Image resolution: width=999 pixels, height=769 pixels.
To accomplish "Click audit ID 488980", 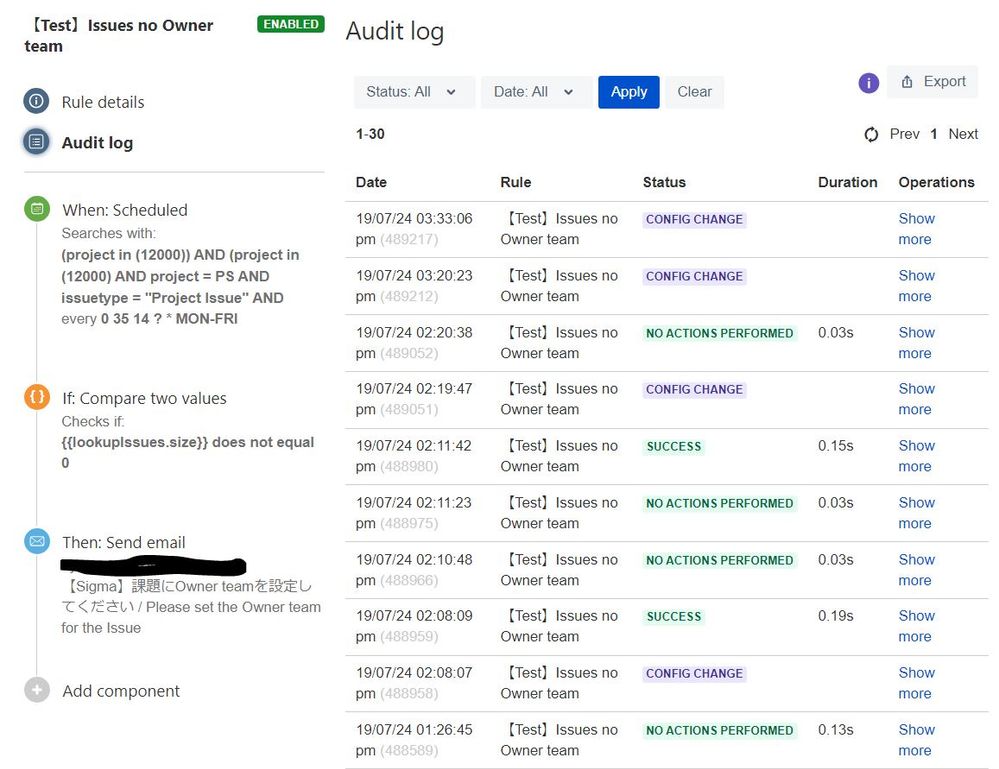I will [x=409, y=466].
